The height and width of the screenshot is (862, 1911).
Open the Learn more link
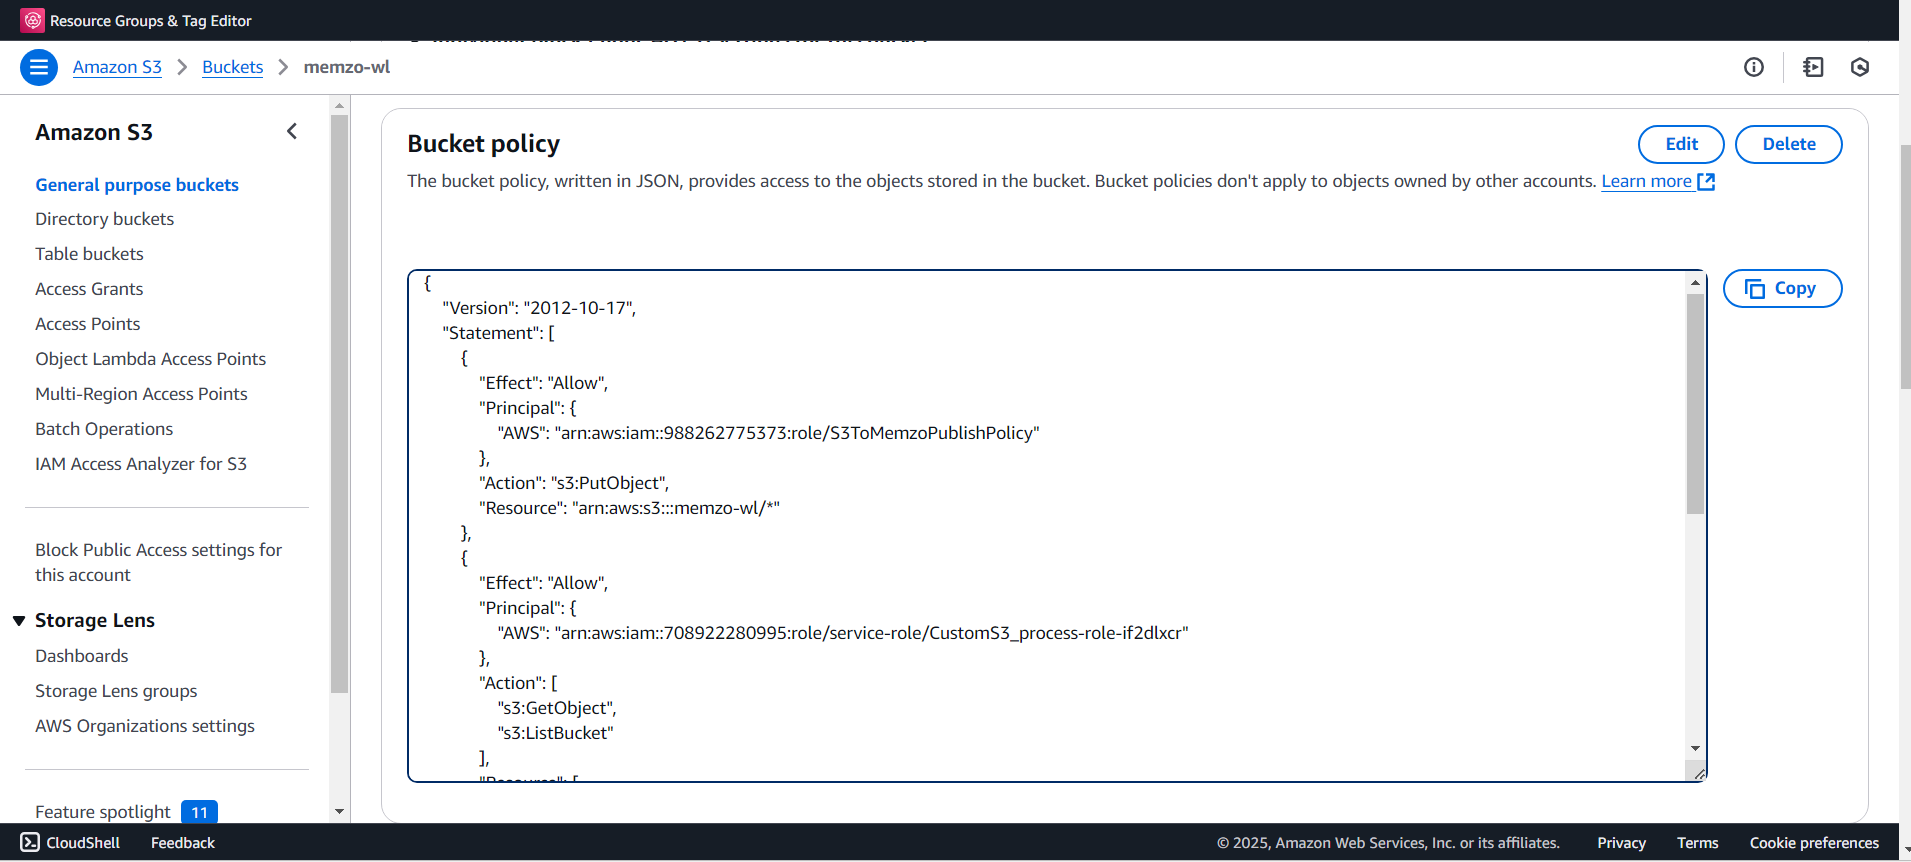click(x=1646, y=181)
